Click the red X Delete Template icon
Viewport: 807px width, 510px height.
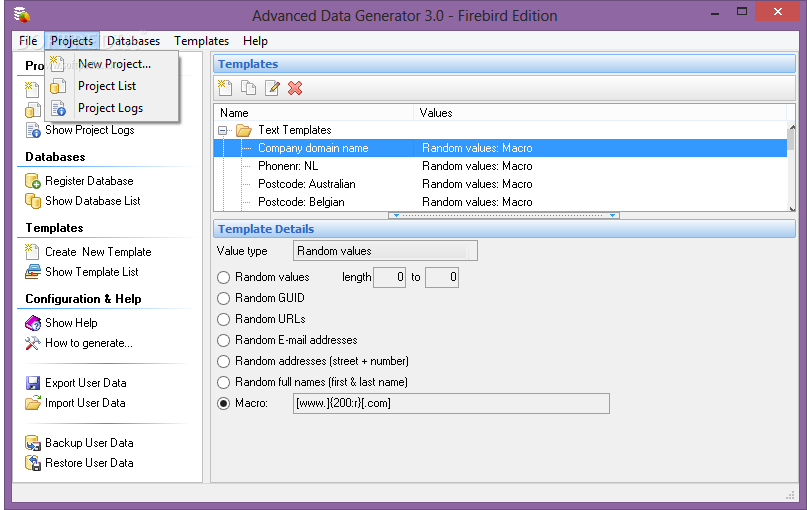tap(295, 88)
